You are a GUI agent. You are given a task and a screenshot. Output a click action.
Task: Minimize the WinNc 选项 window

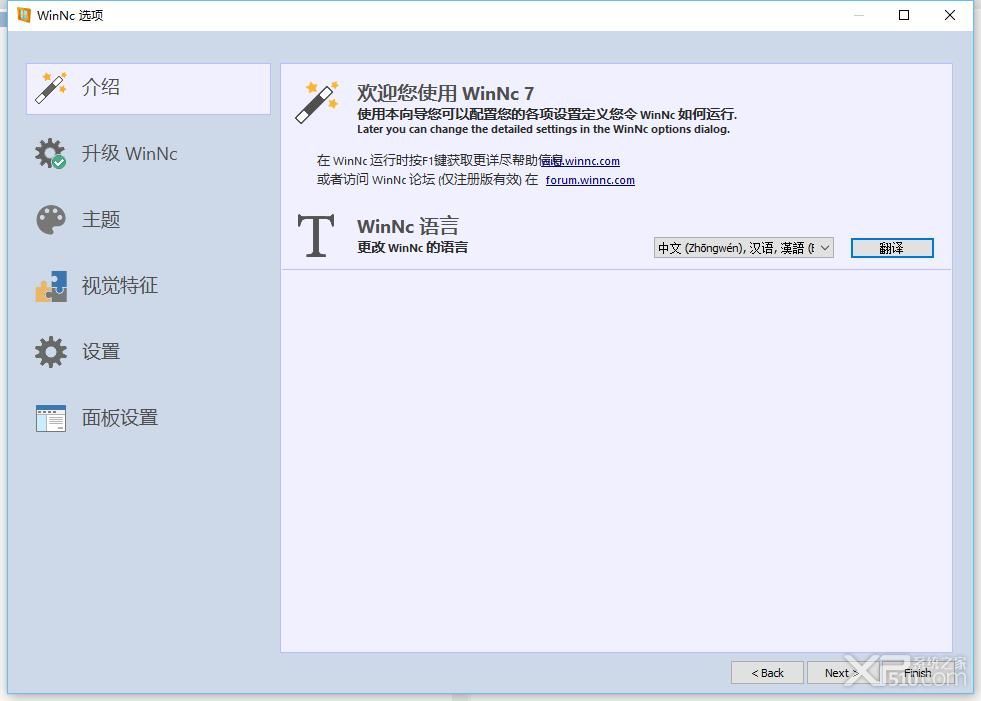[858, 15]
